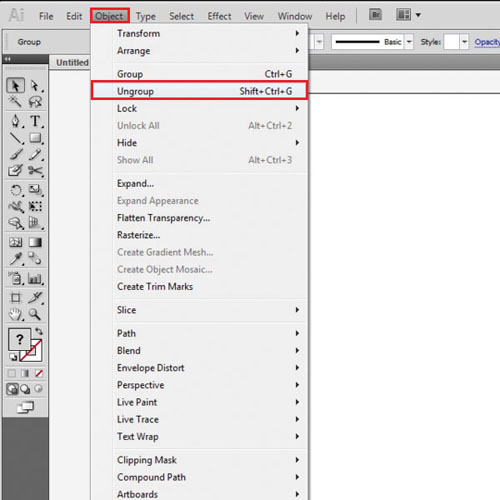Pick the Eyedropper tool

point(15,258)
